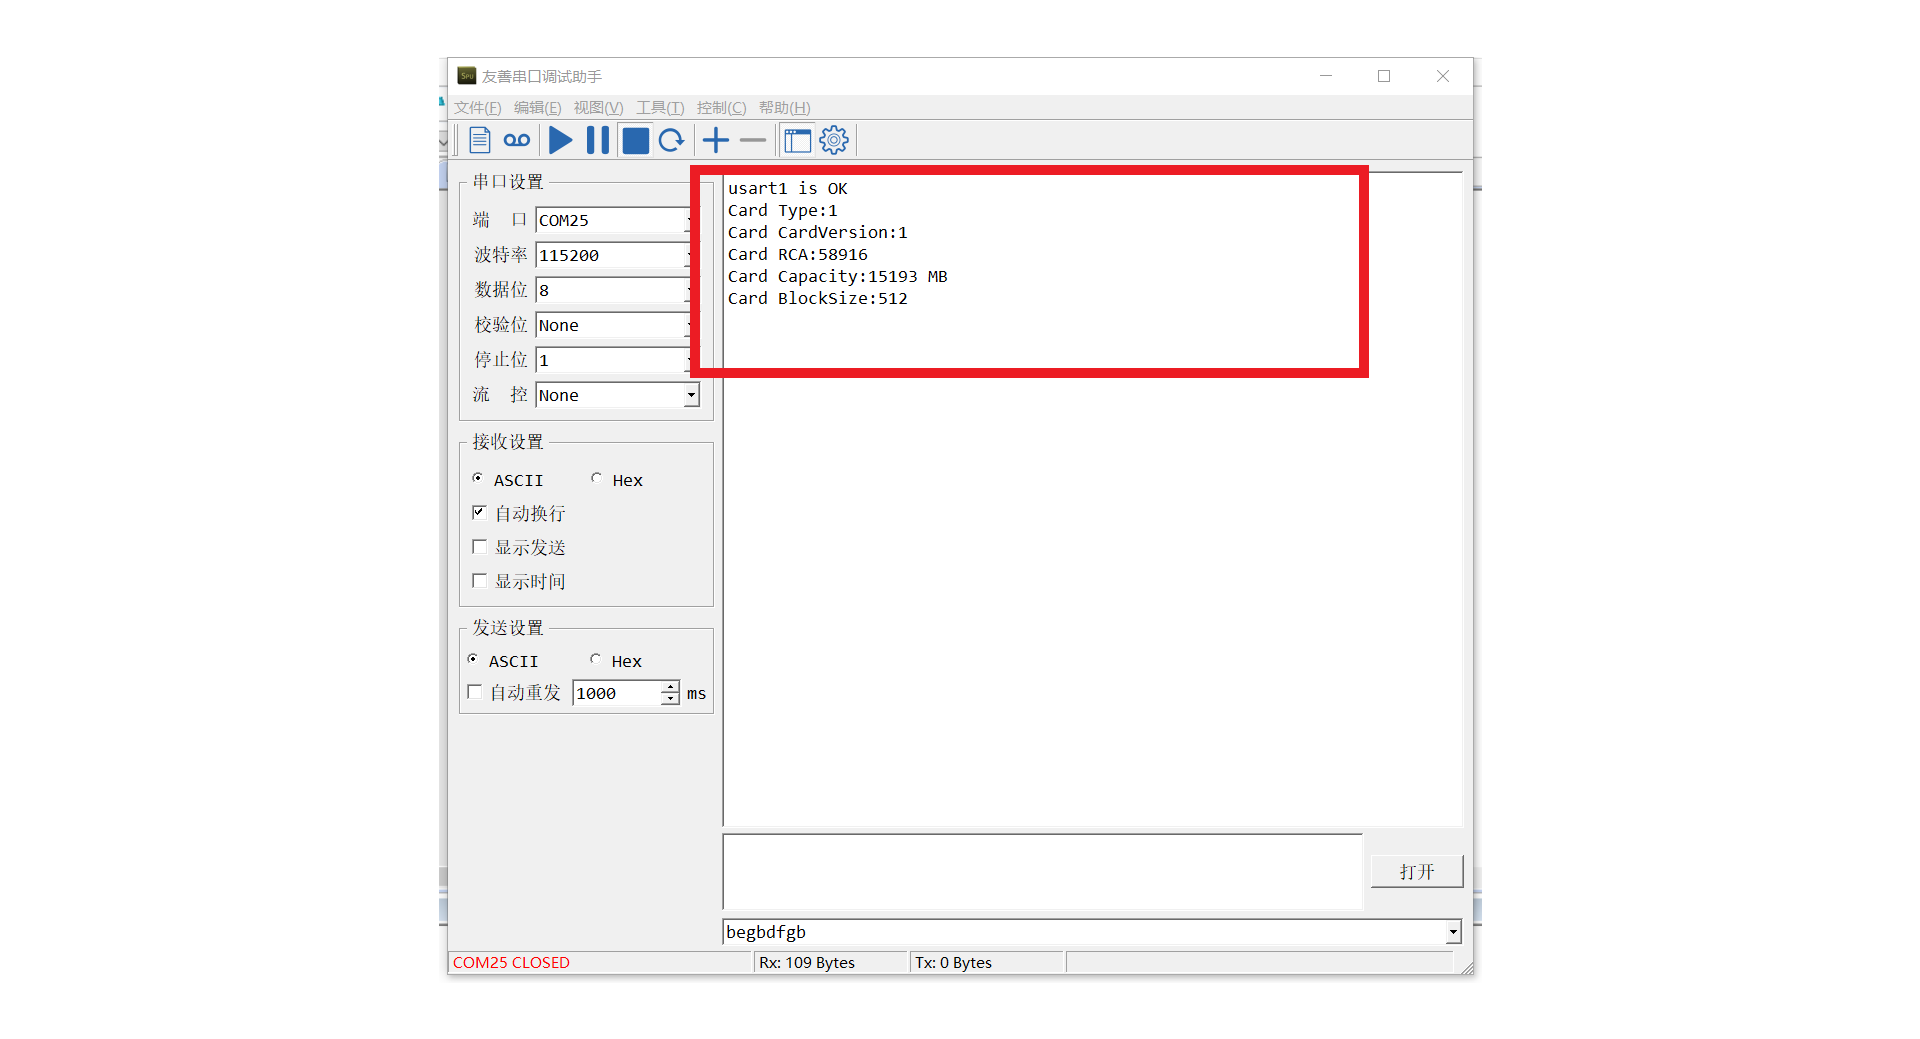Click the new document icon in toolbar

pyautogui.click(x=480, y=141)
